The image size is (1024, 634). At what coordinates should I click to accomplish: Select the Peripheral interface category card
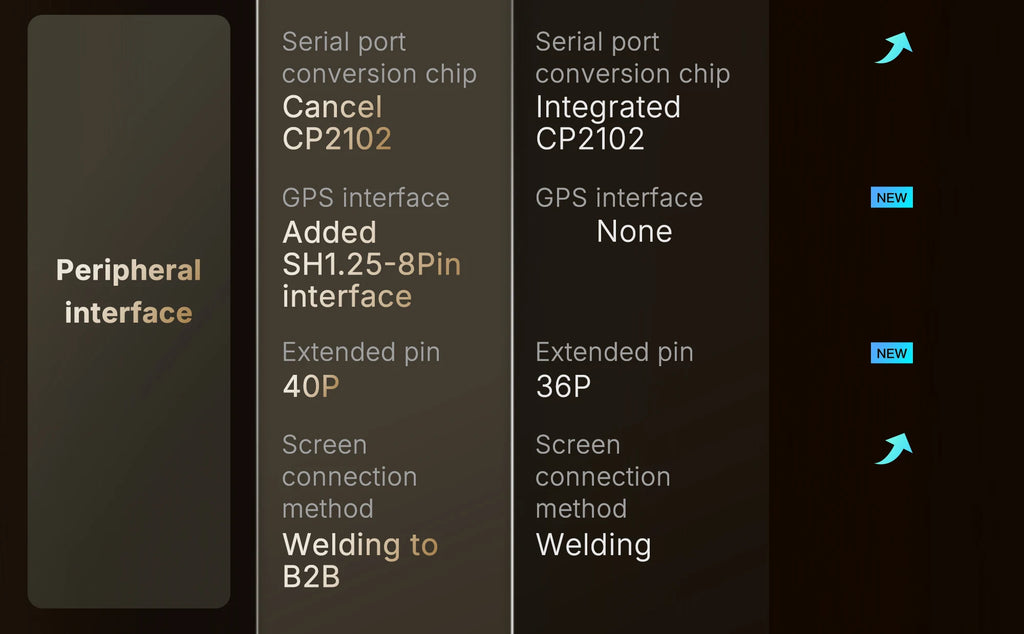[x=129, y=311]
